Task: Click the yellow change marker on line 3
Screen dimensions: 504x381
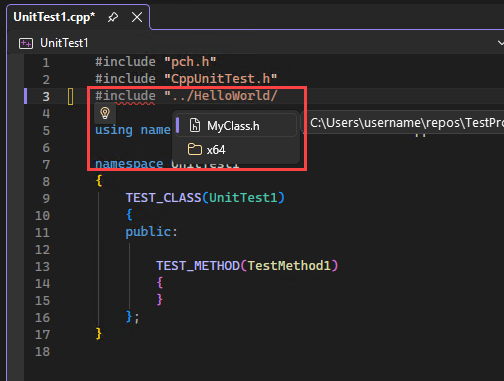Action: pyautogui.click(x=71, y=96)
